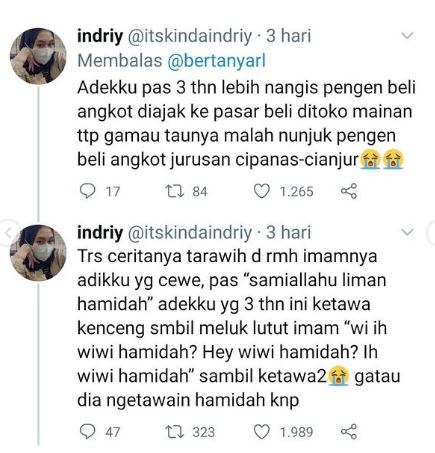Open first tweet's 3 hari timestamp

(288, 36)
